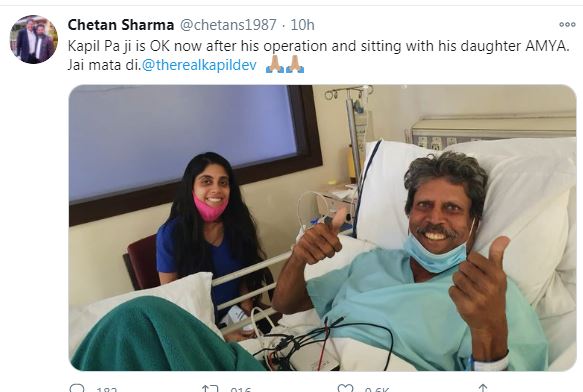Open the three-dot More menu on the tweet

pyautogui.click(x=567, y=25)
